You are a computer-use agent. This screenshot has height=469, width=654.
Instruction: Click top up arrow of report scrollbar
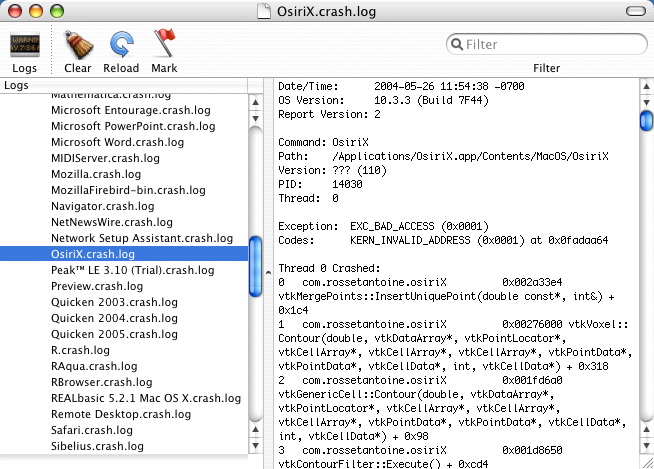[646, 86]
